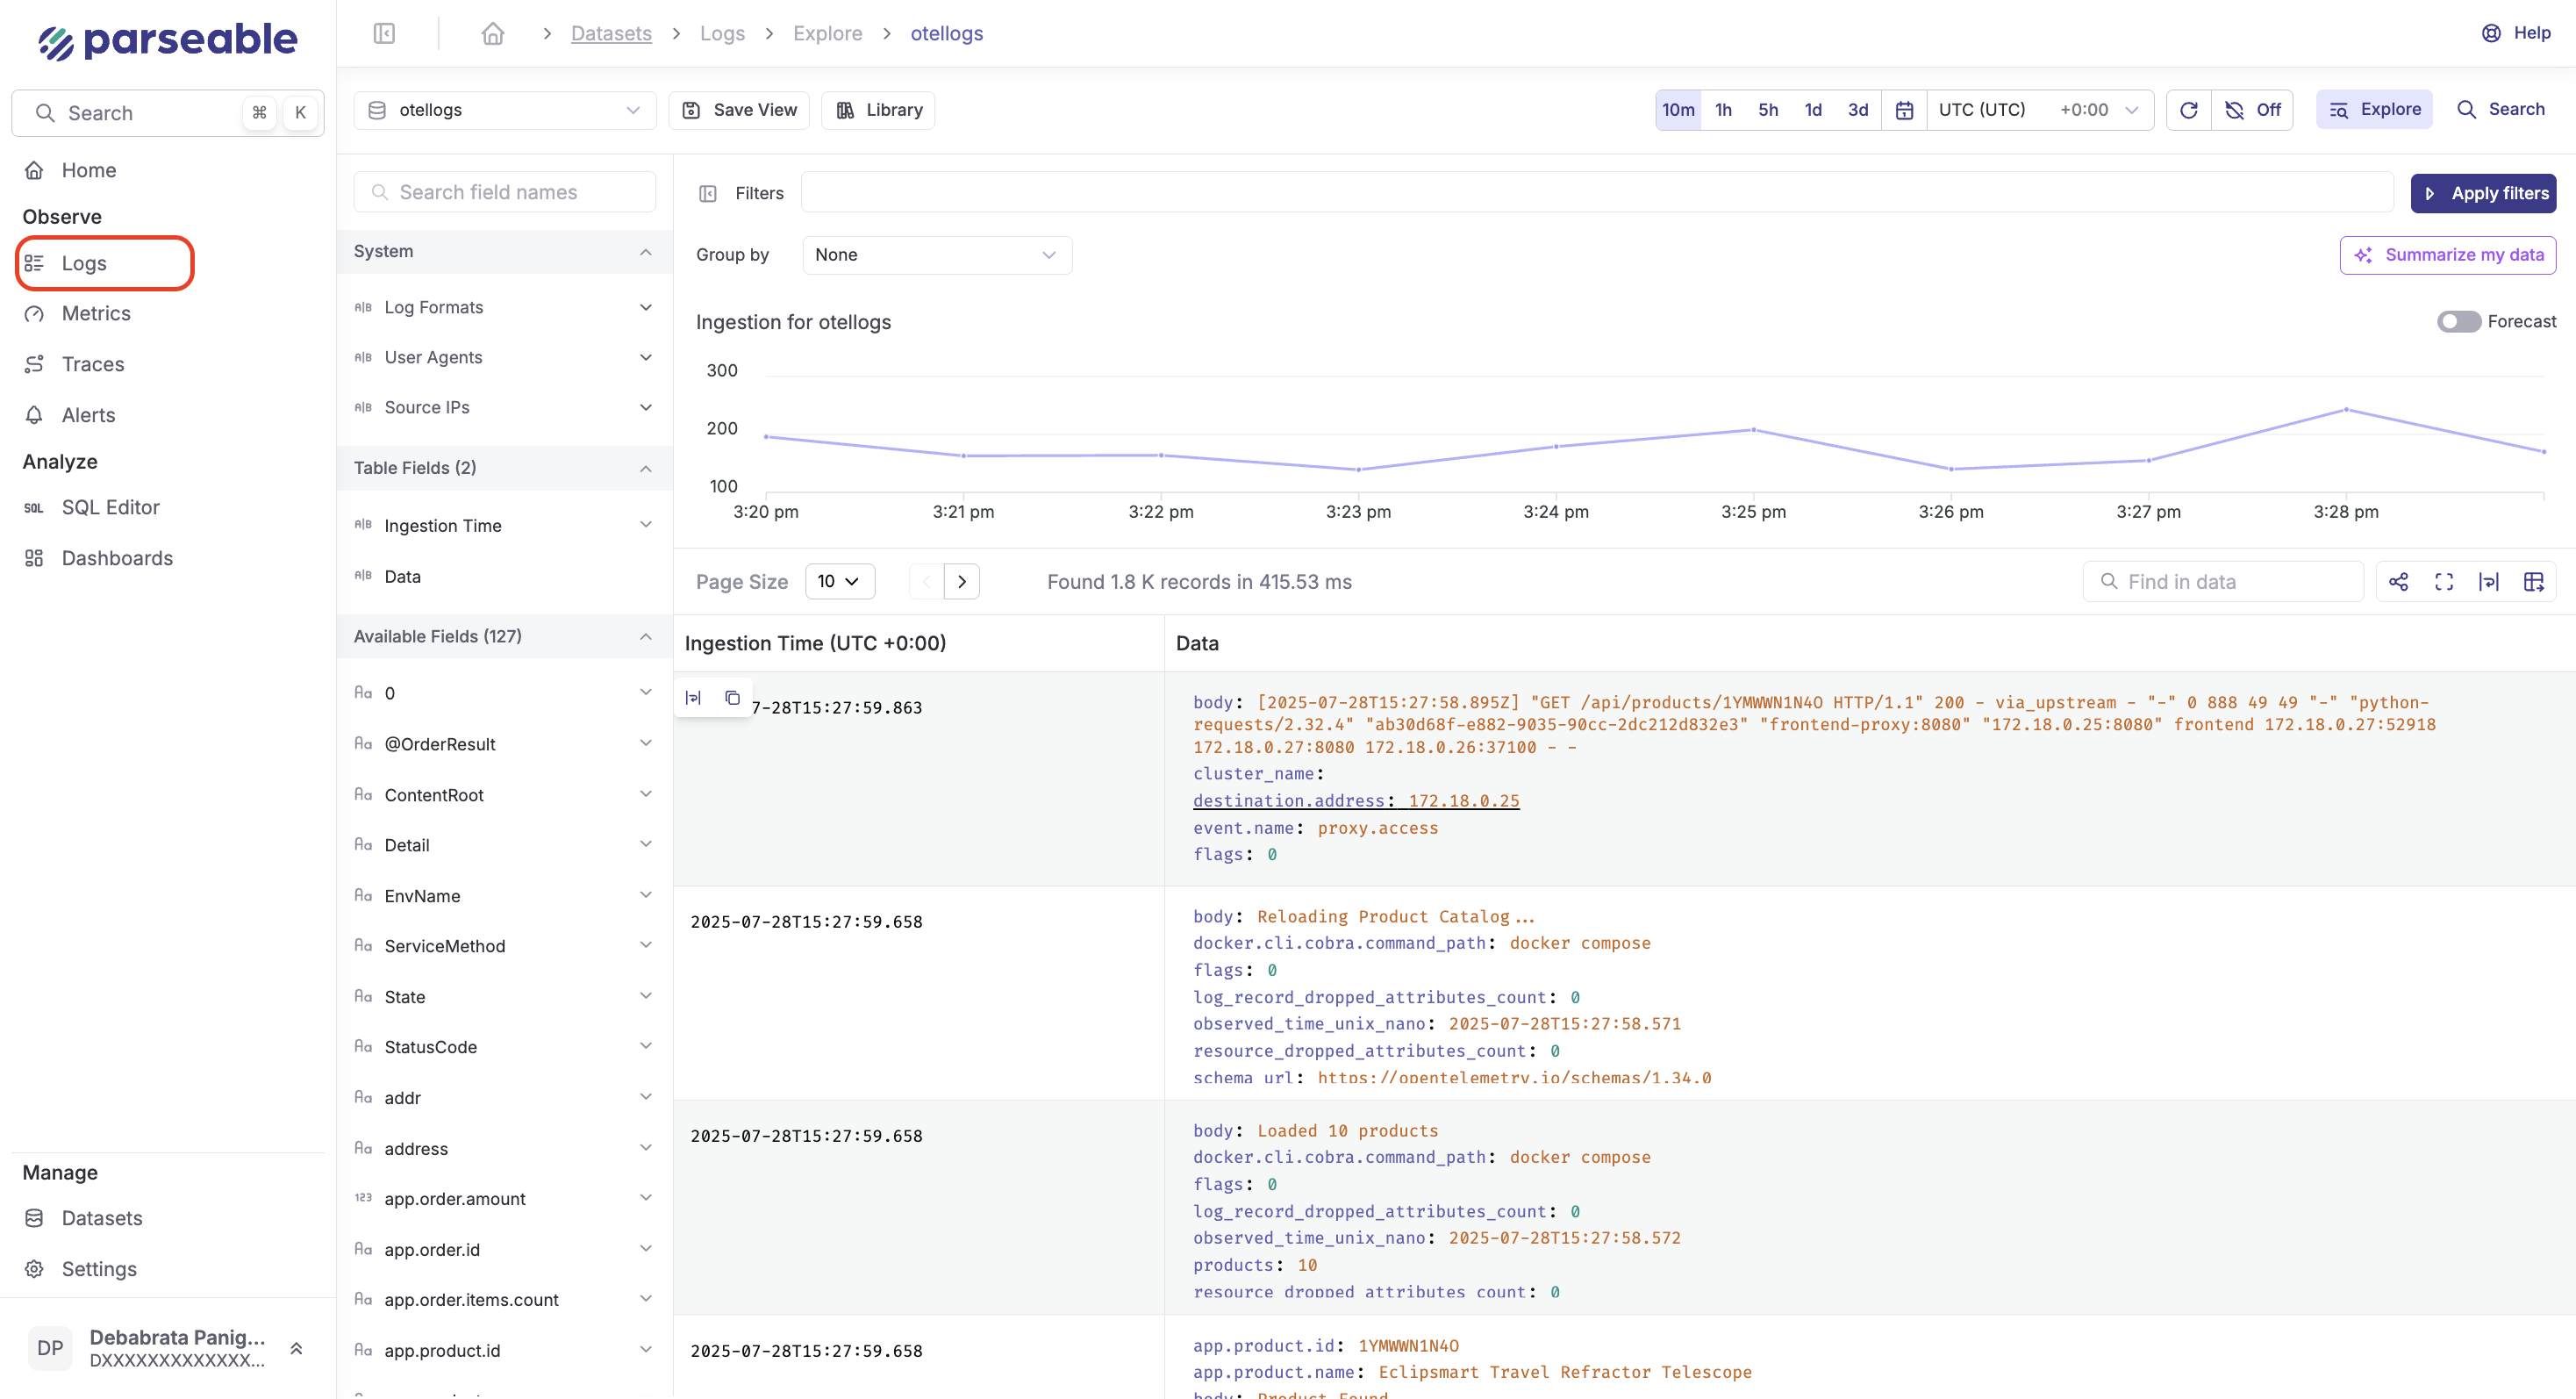Click the Find in data field

[x=2223, y=581]
